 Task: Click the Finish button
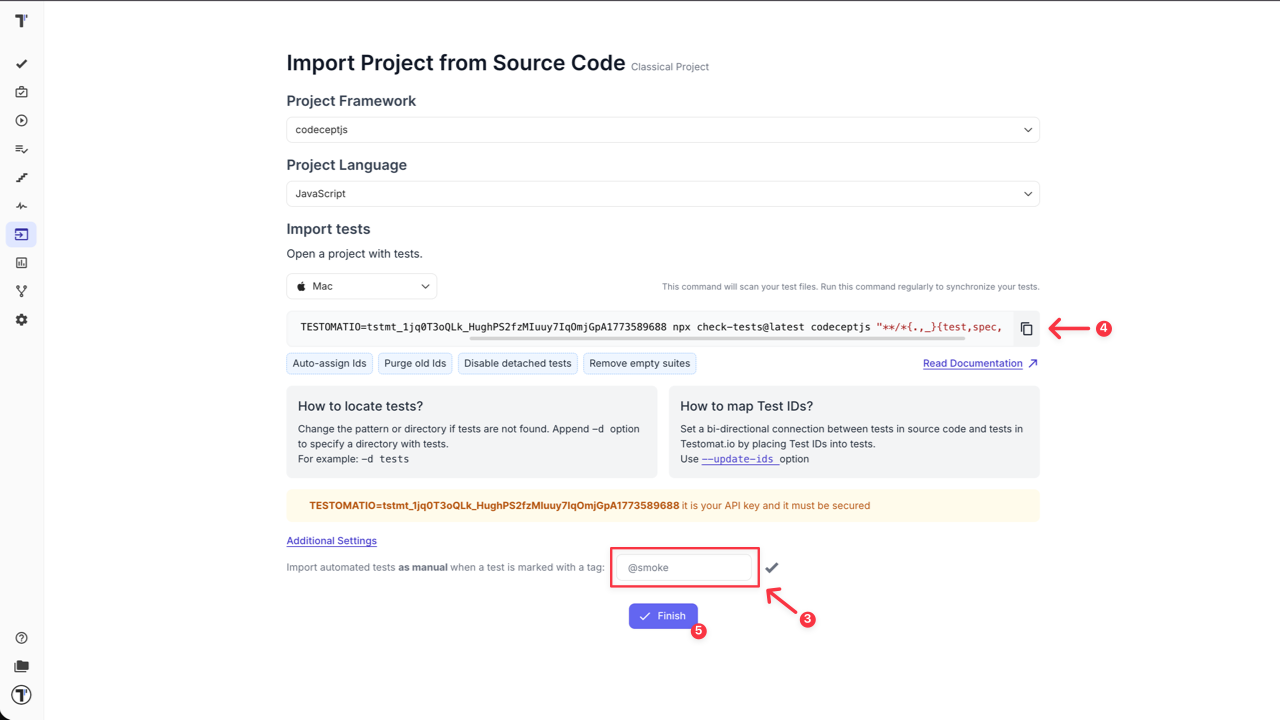coord(663,616)
